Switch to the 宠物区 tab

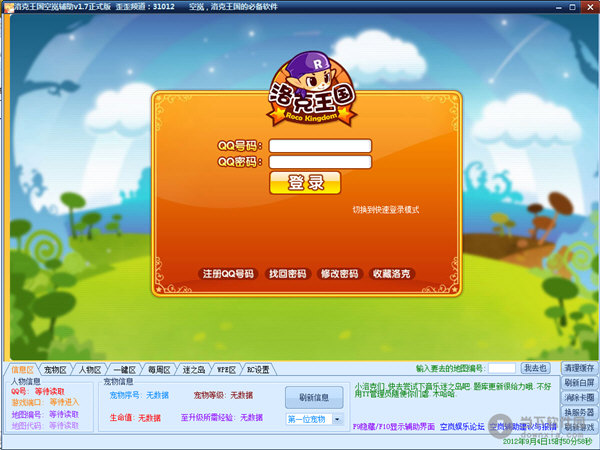pyautogui.click(x=55, y=369)
